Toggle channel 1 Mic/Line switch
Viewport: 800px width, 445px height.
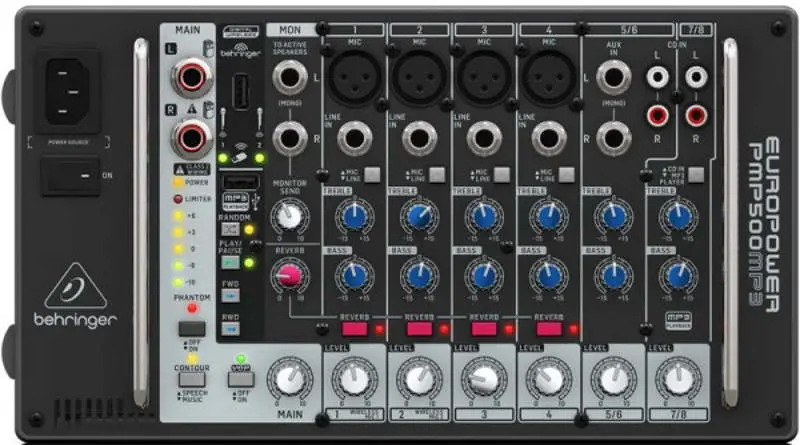pos(372,175)
